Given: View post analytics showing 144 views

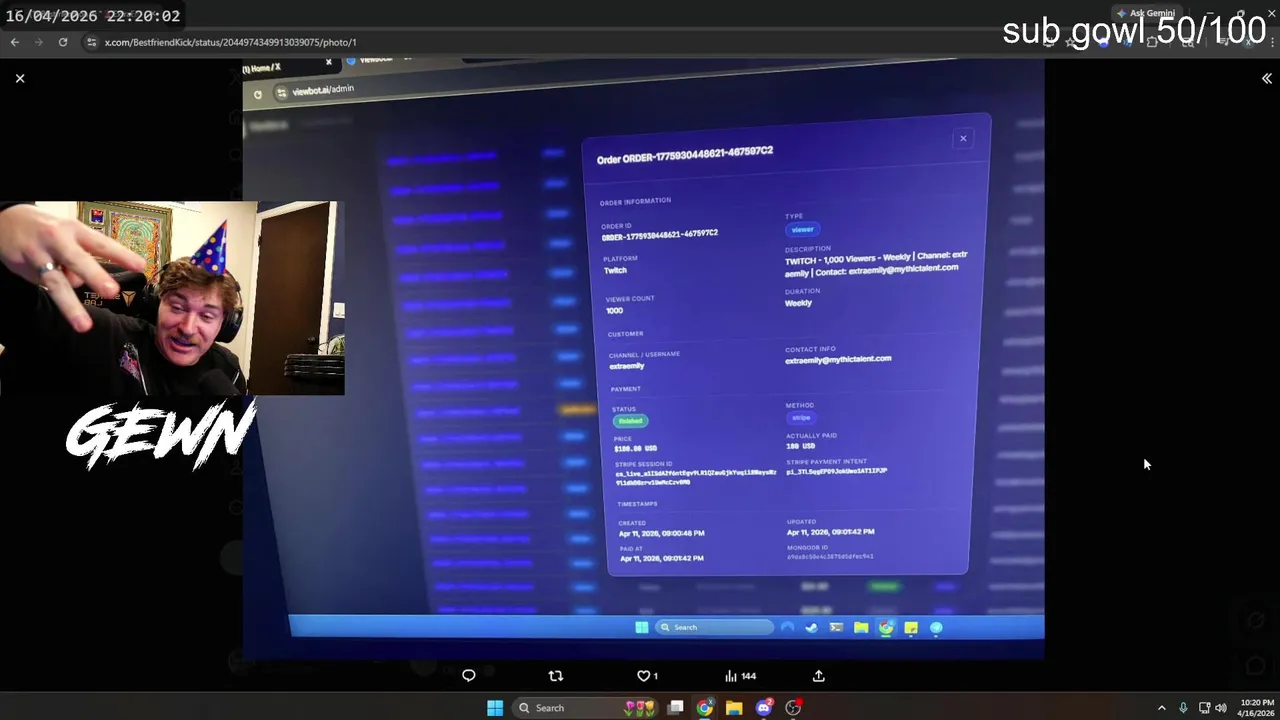Looking at the screenshot, I should point(740,676).
